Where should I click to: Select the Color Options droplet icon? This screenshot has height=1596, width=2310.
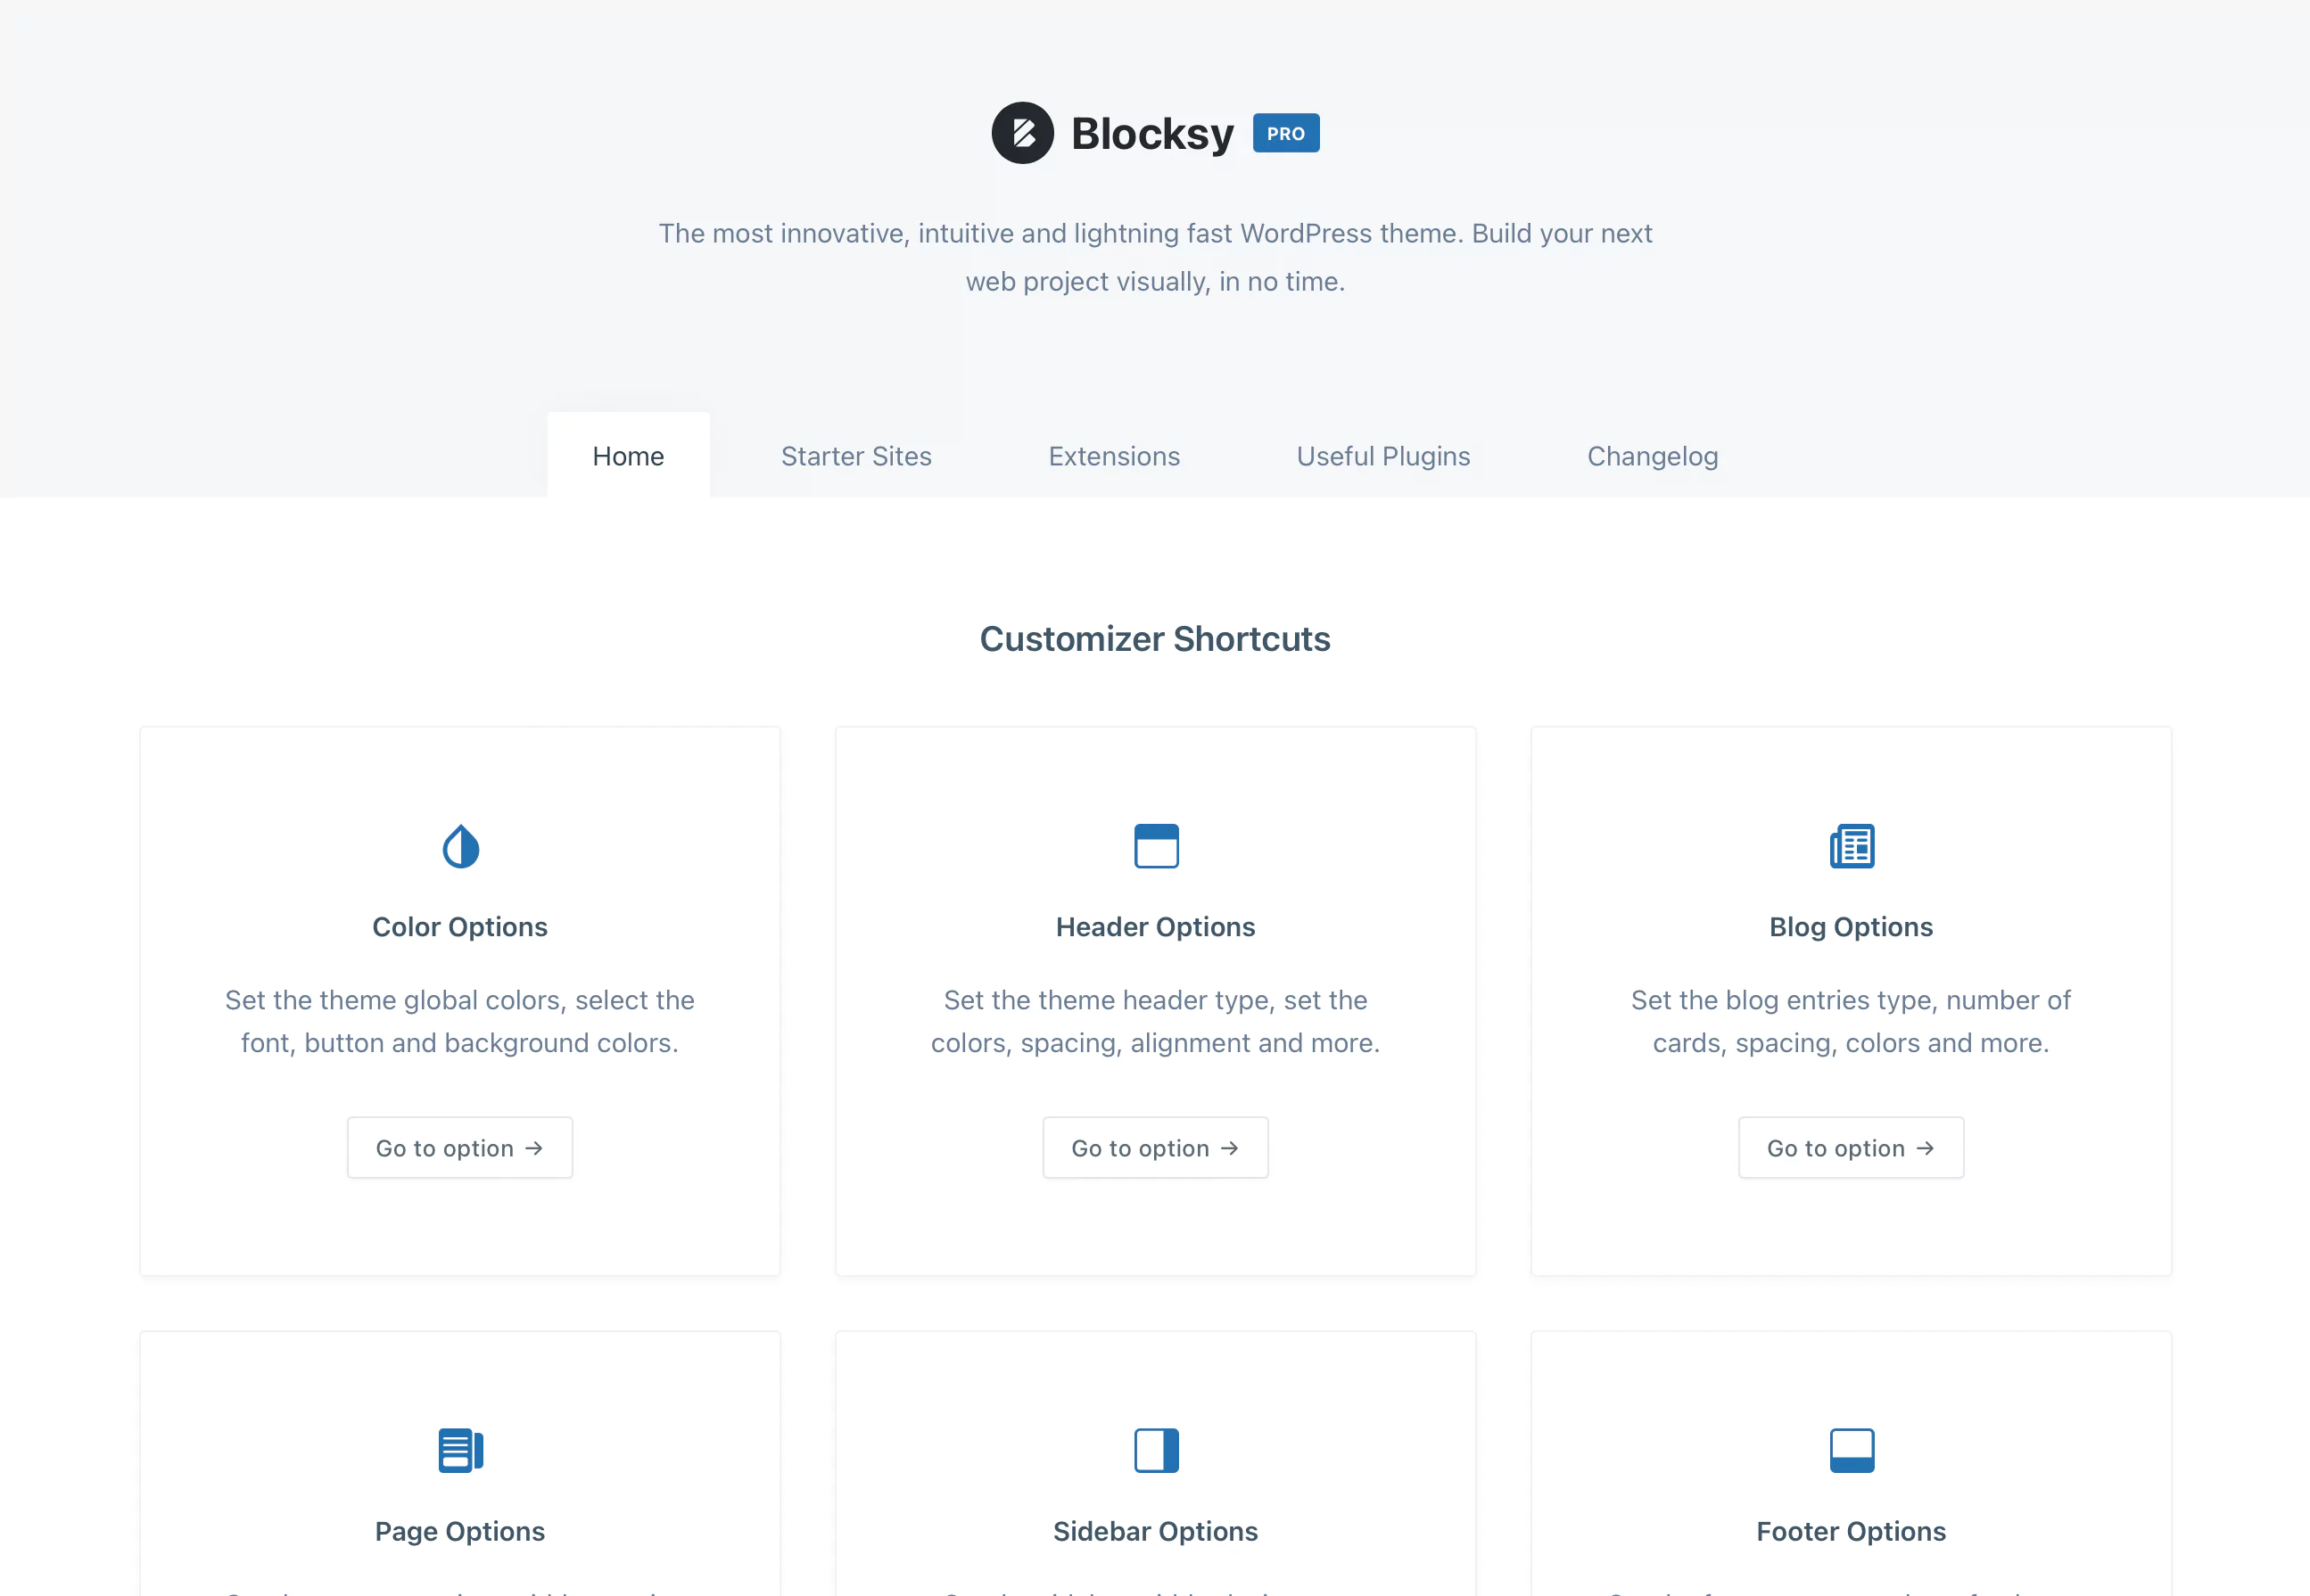coord(459,845)
